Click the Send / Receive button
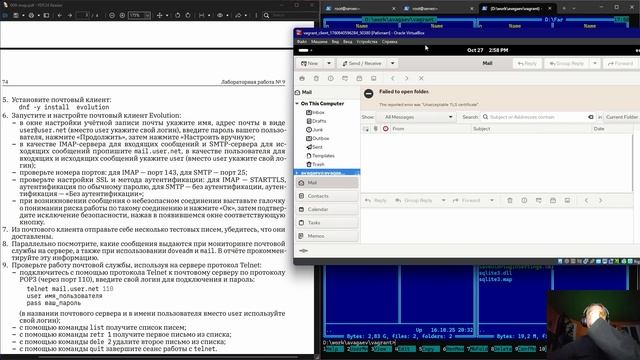Image resolution: width=640 pixels, height=360 pixels. (362, 63)
